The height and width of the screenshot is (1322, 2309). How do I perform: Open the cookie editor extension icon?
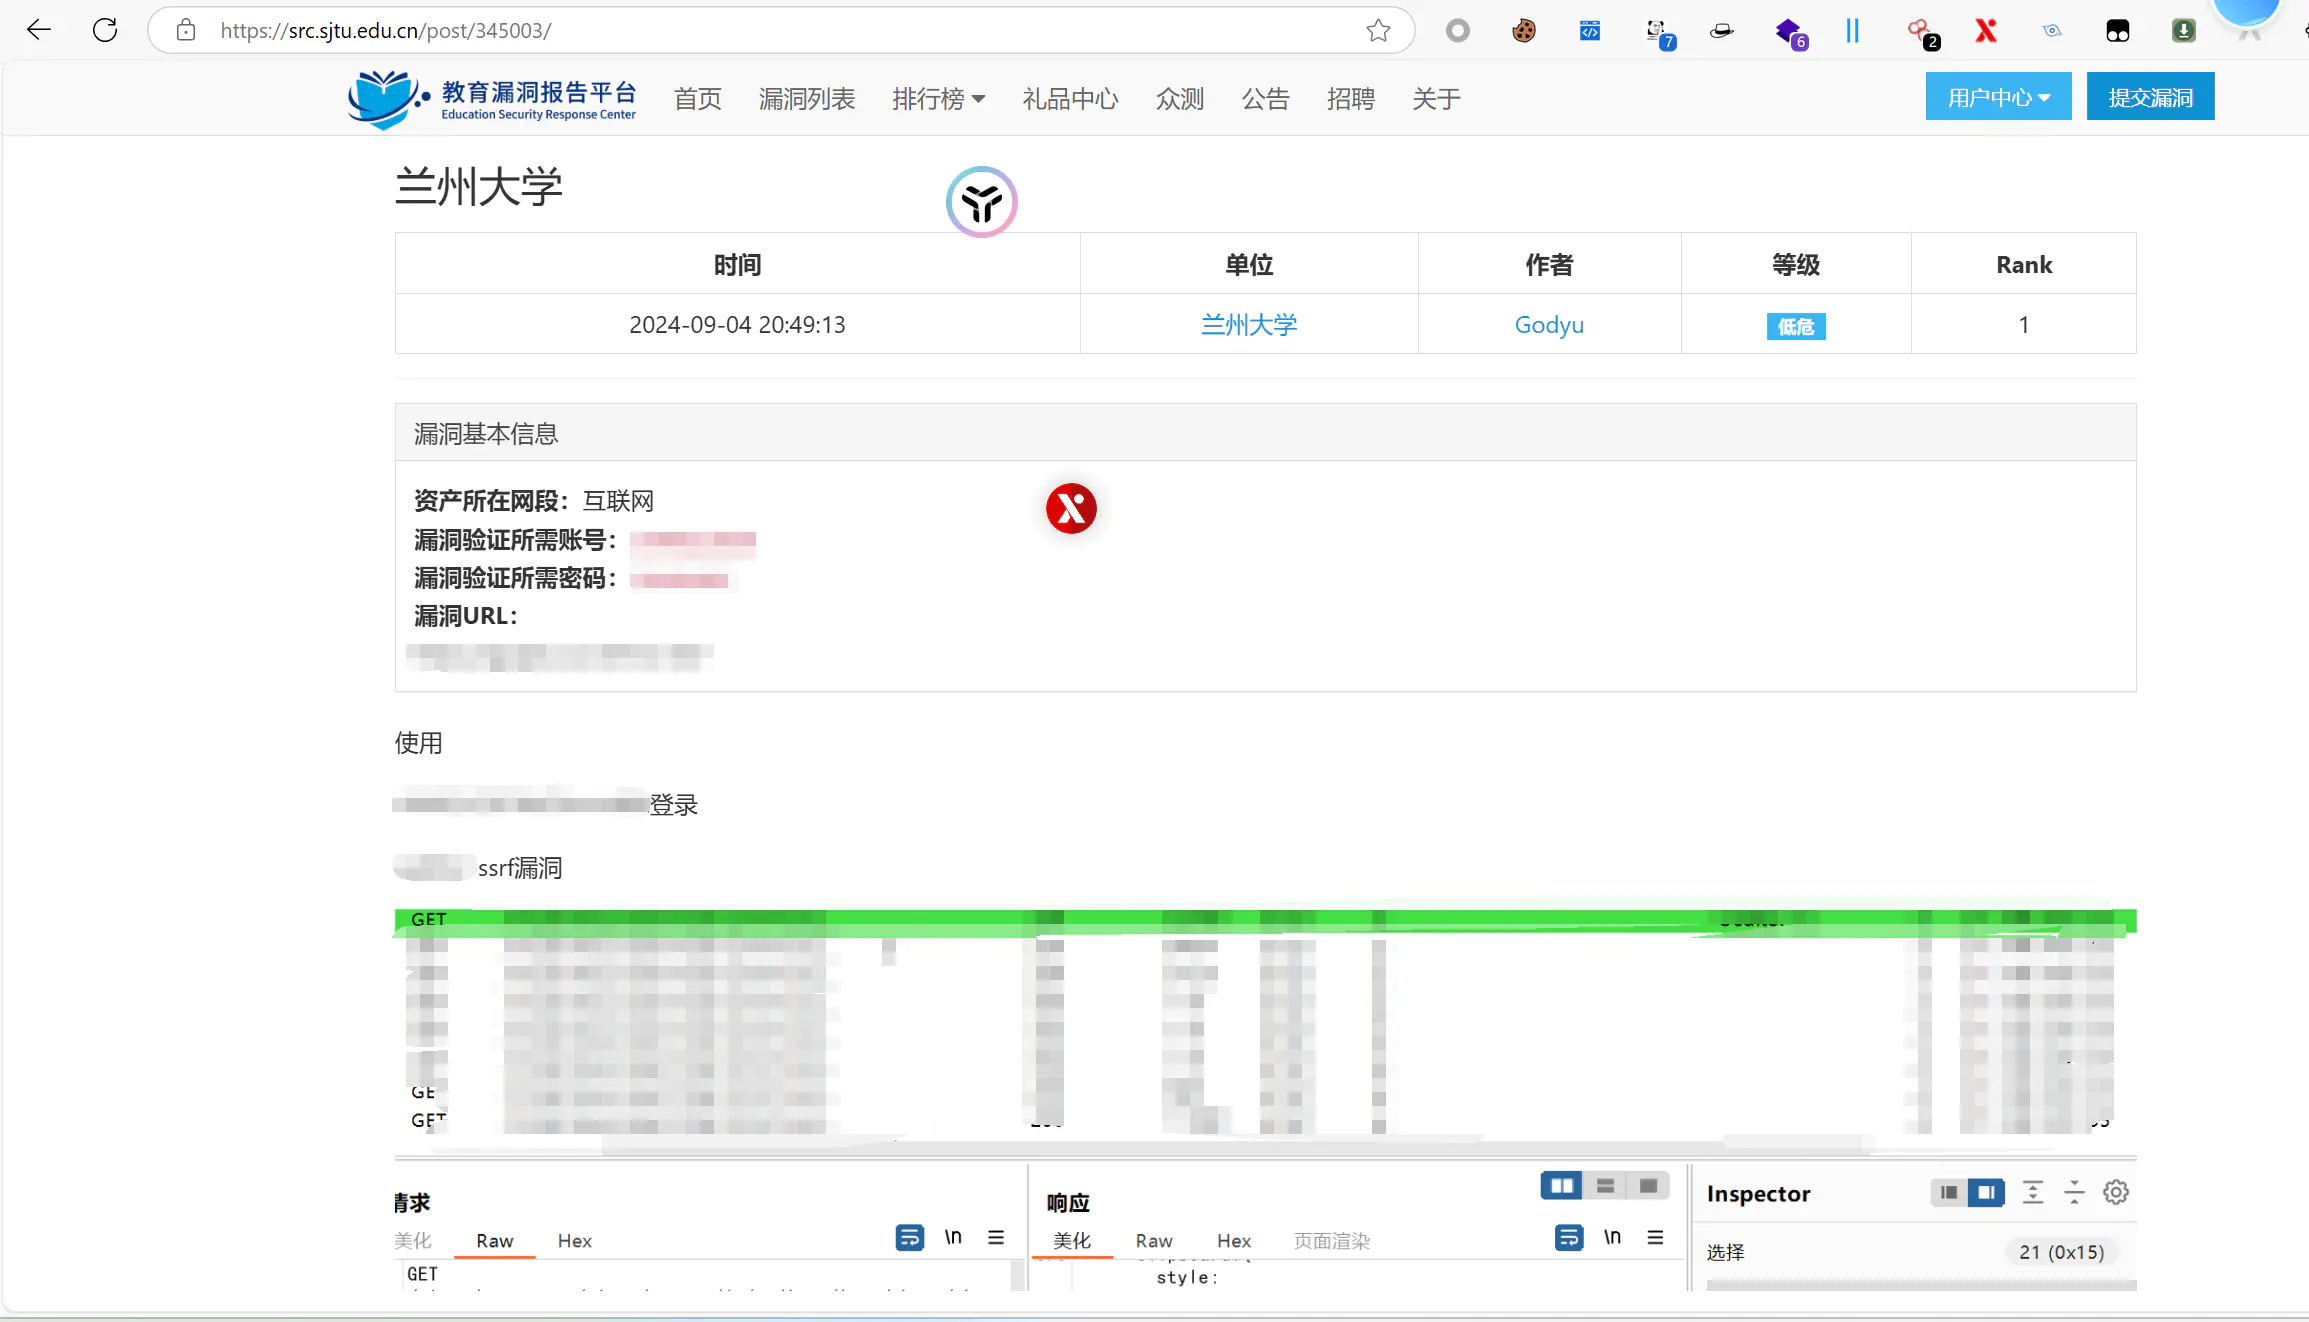(1524, 31)
